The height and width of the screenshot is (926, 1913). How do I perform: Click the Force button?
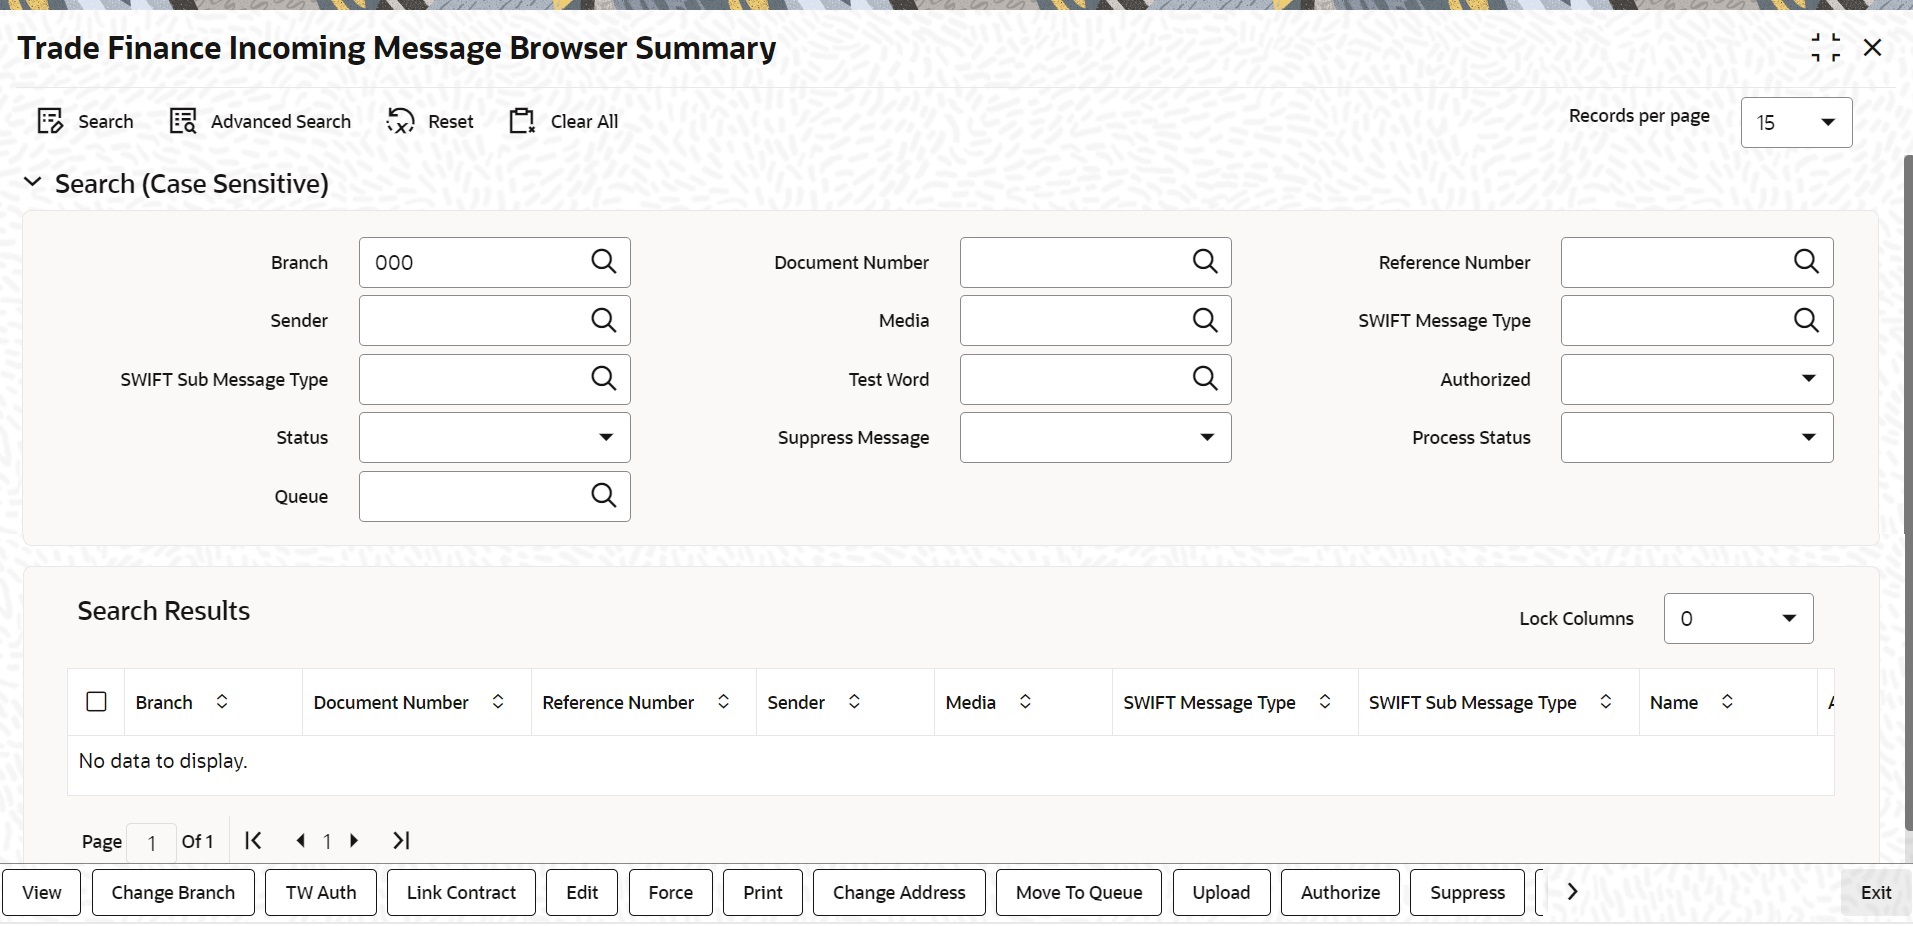point(670,892)
